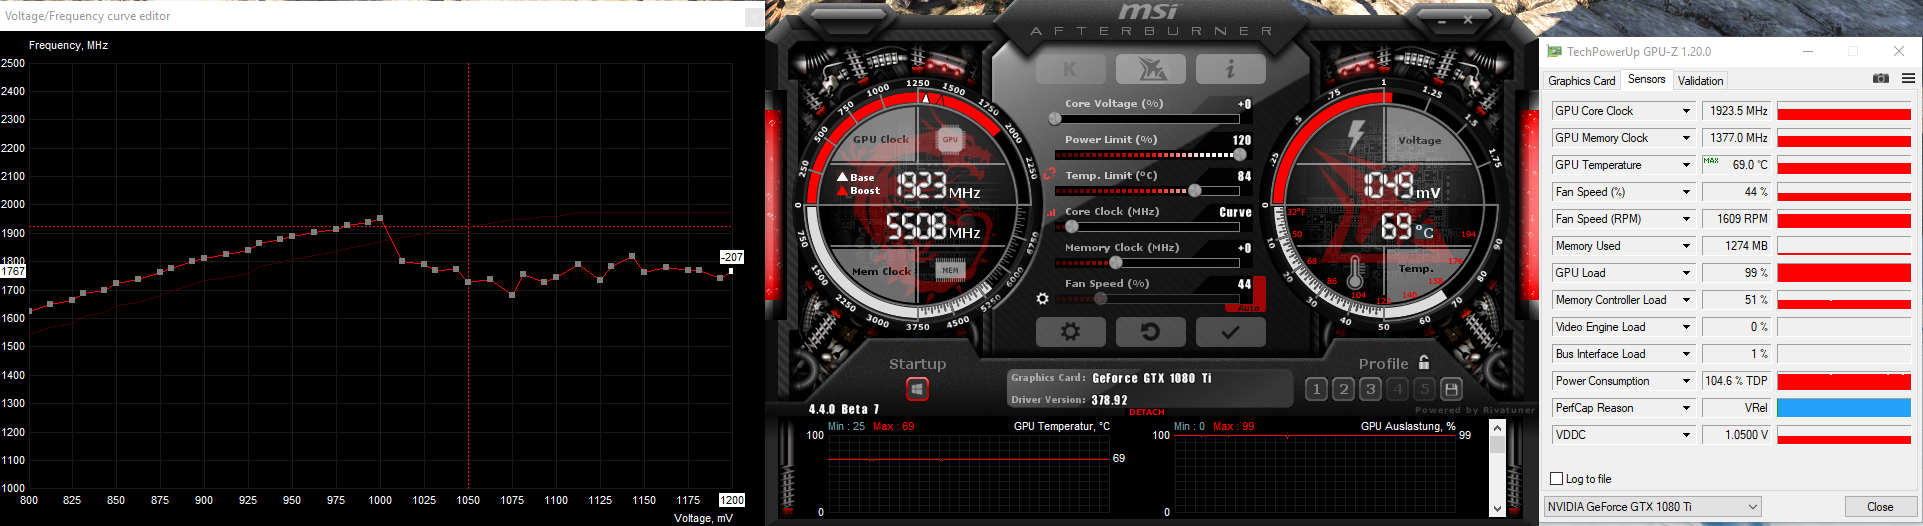Select profile slot 2

[x=1343, y=389]
